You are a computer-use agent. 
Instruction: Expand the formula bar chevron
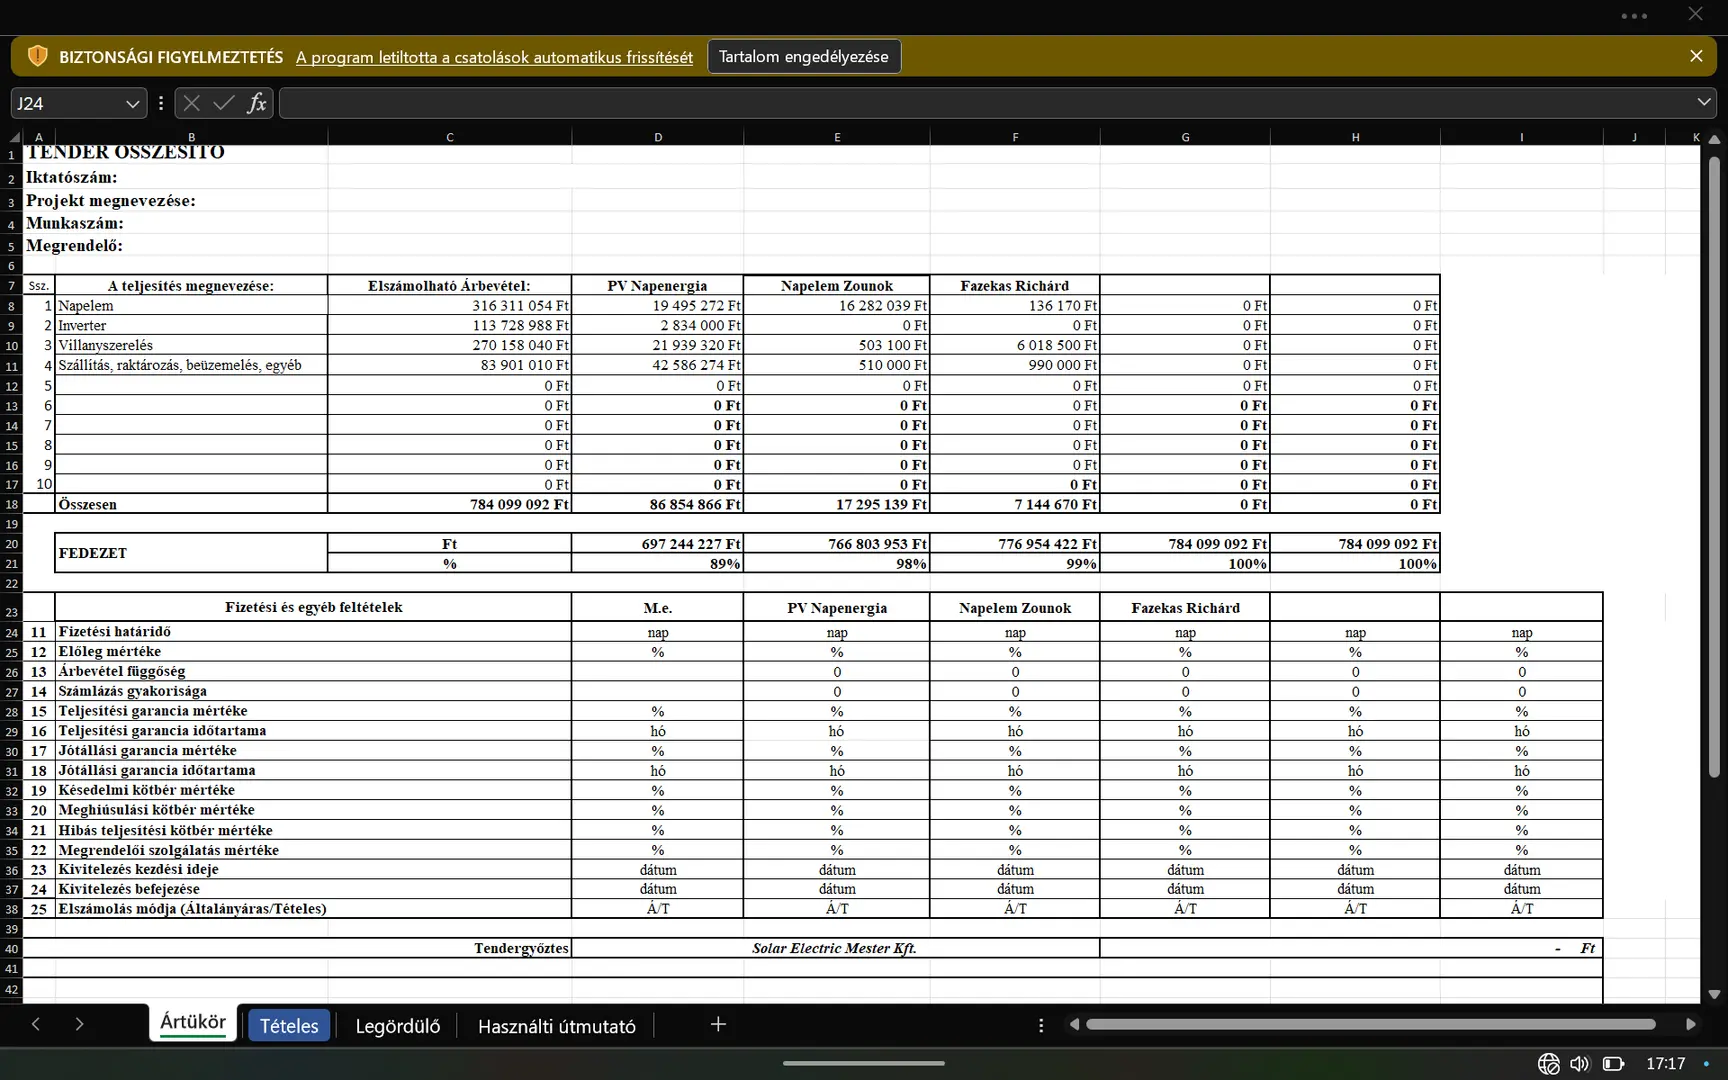click(1704, 102)
